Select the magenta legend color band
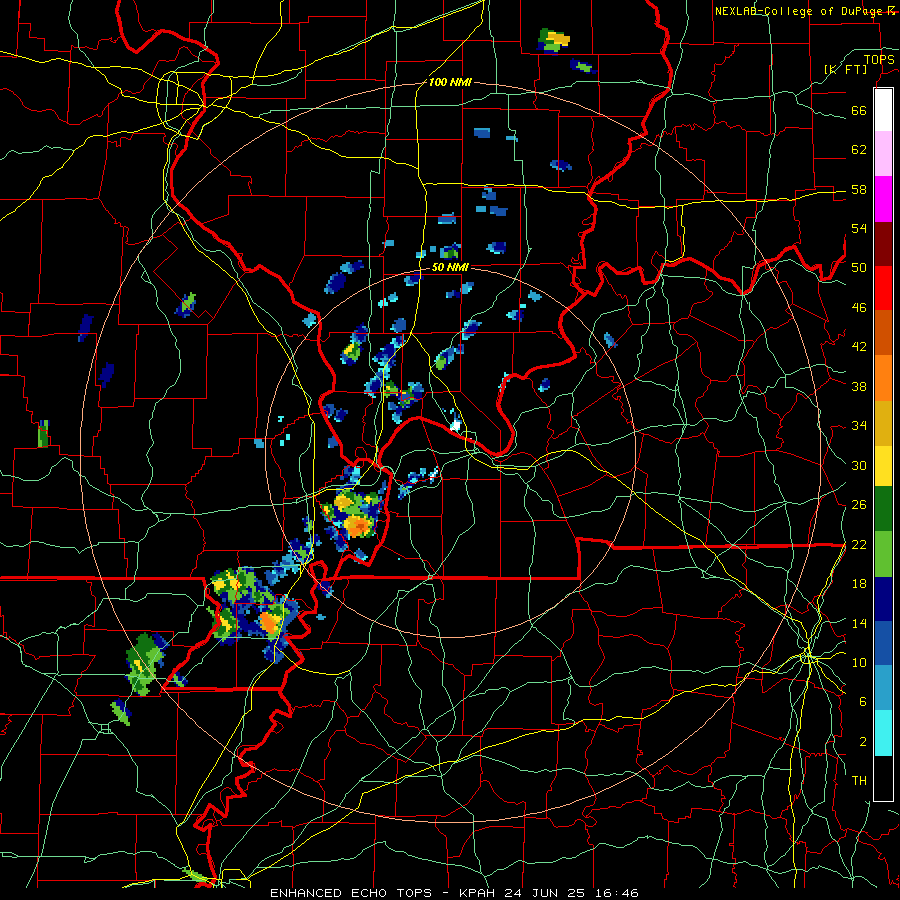 coord(883,199)
